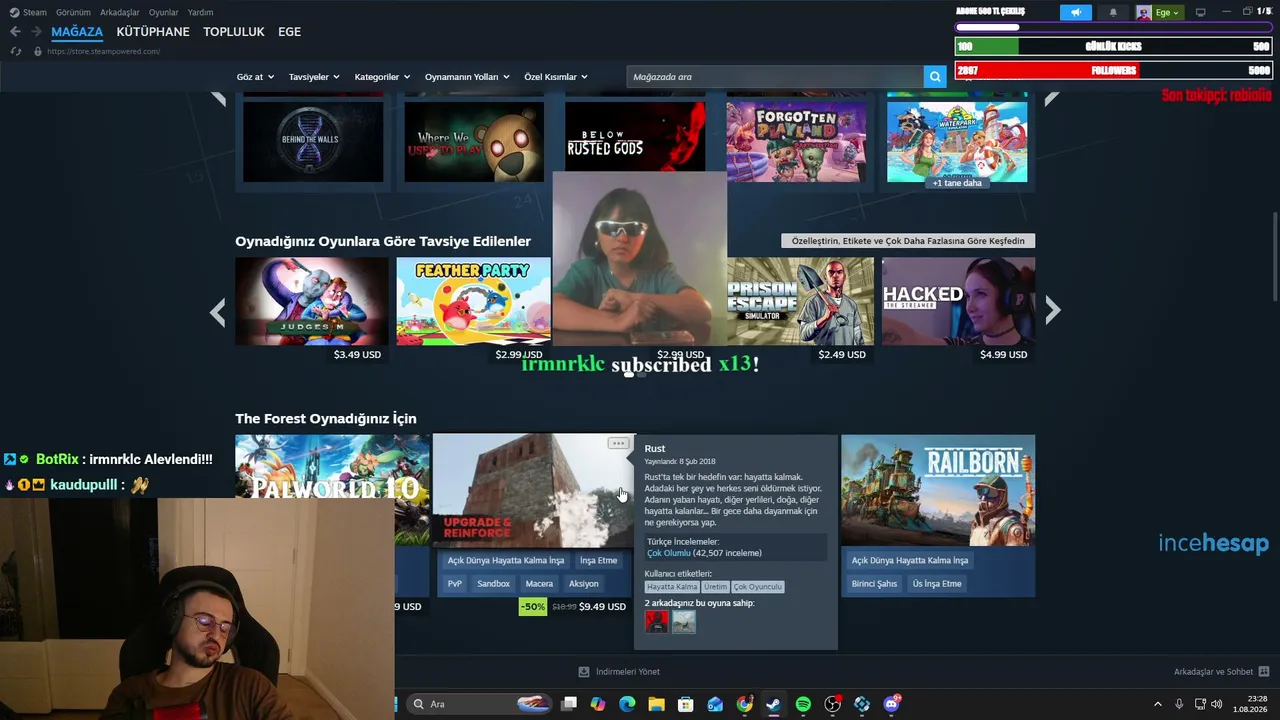Click the taskbar volume icon

tap(1217, 704)
